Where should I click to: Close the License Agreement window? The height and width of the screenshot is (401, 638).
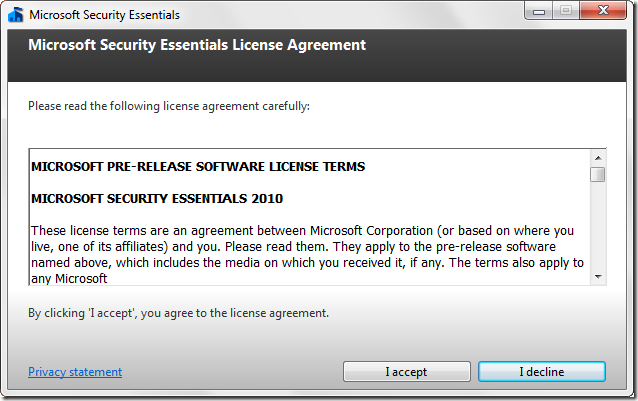(601, 12)
